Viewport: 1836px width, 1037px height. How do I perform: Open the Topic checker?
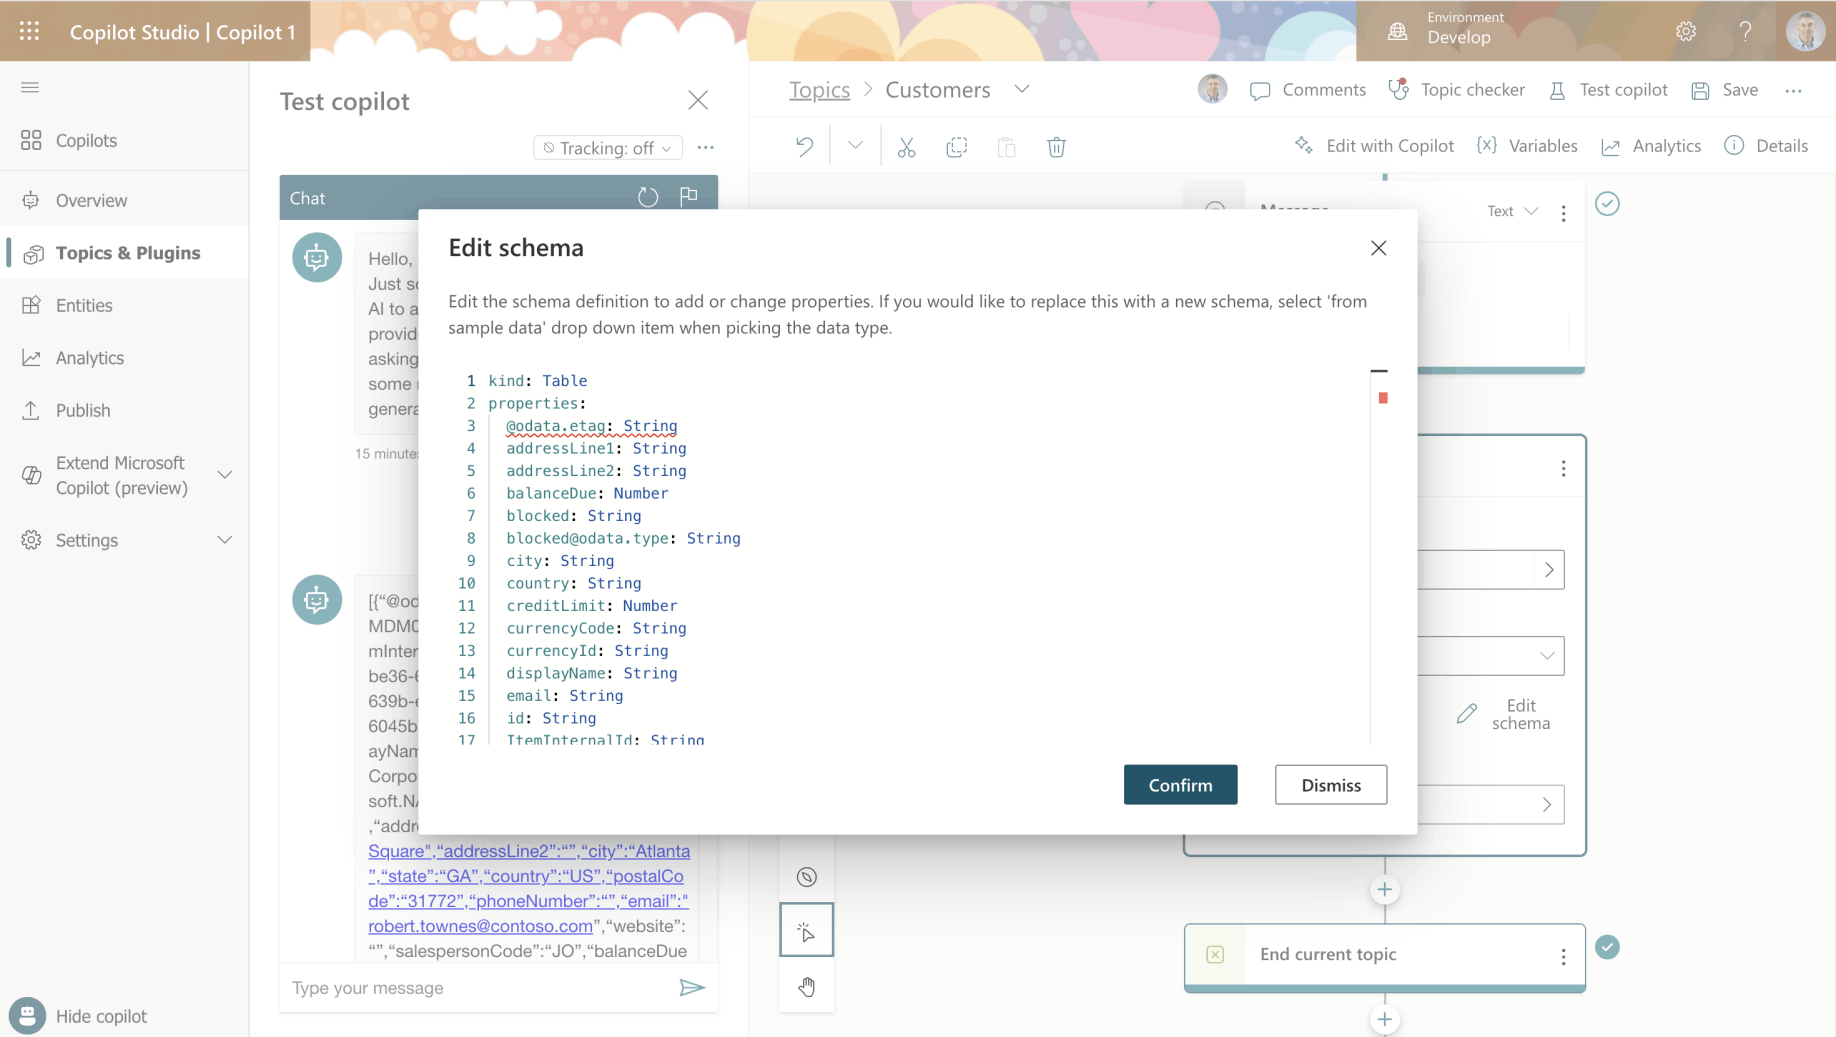(1457, 90)
